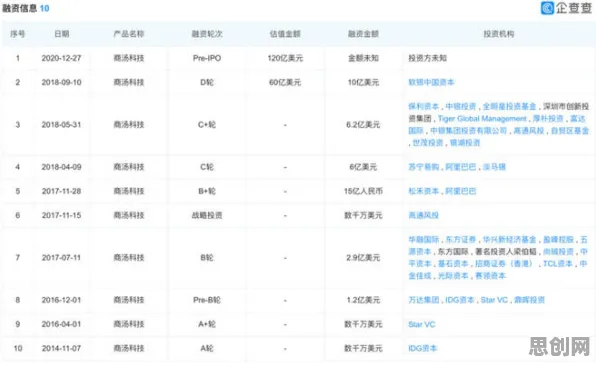Open IDG资本 link in the A轮 row
This screenshot has width=596, height=365.
coord(423,349)
